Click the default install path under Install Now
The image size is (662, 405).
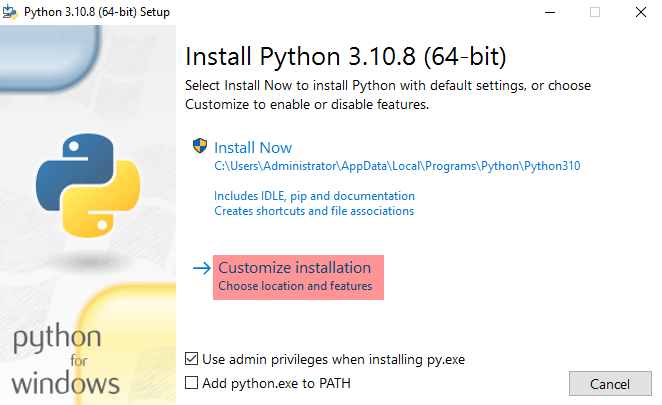[397, 166]
